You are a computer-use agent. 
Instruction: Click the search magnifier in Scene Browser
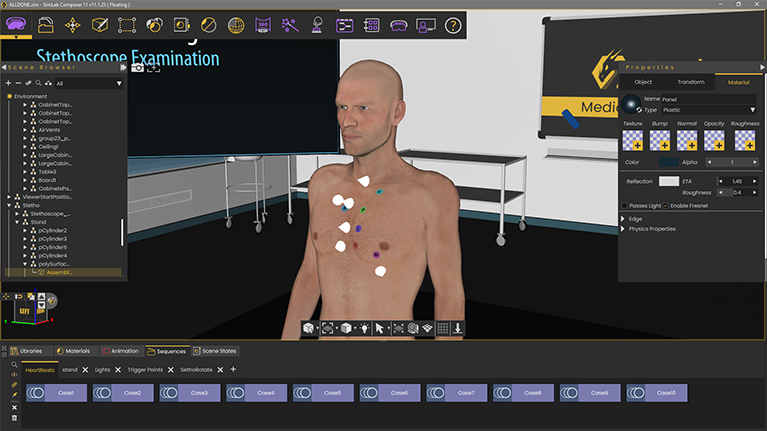(x=38, y=83)
